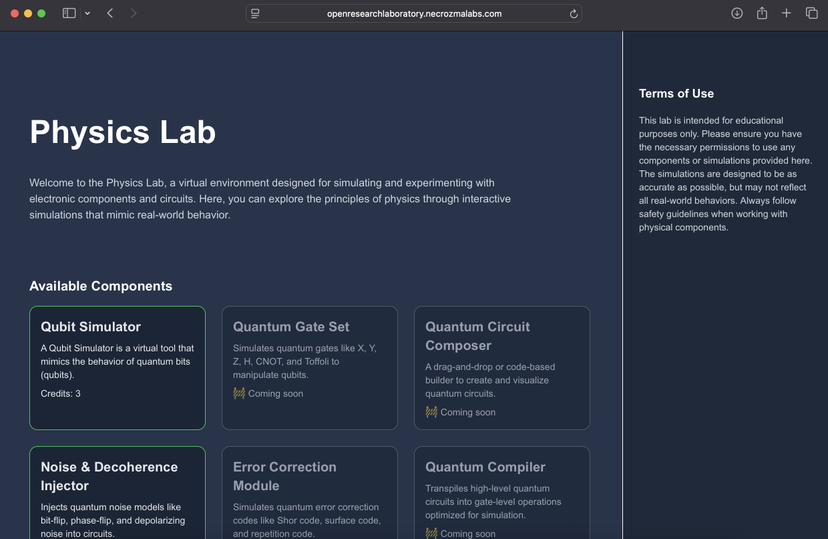The image size is (828, 539).
Task: Click the Terms of Use paragraph
Action: point(725,174)
